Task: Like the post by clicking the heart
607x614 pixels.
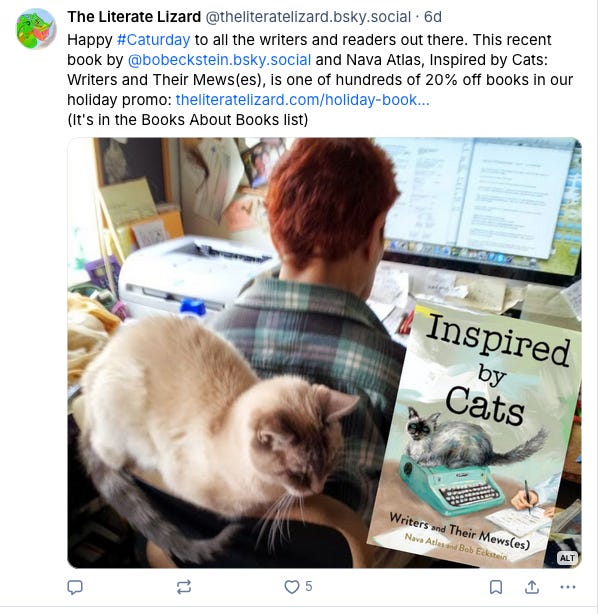Action: (x=292, y=587)
